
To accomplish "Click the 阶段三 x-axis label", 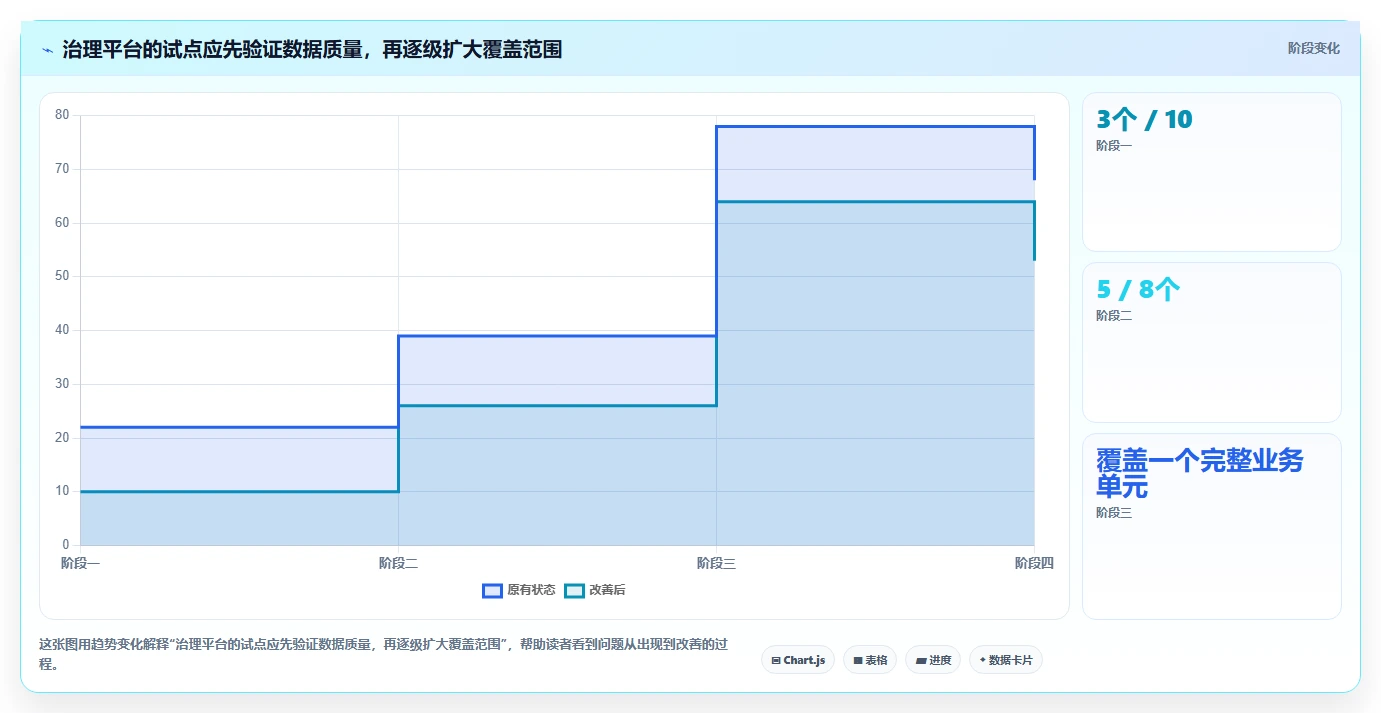I will pyautogui.click(x=716, y=563).
